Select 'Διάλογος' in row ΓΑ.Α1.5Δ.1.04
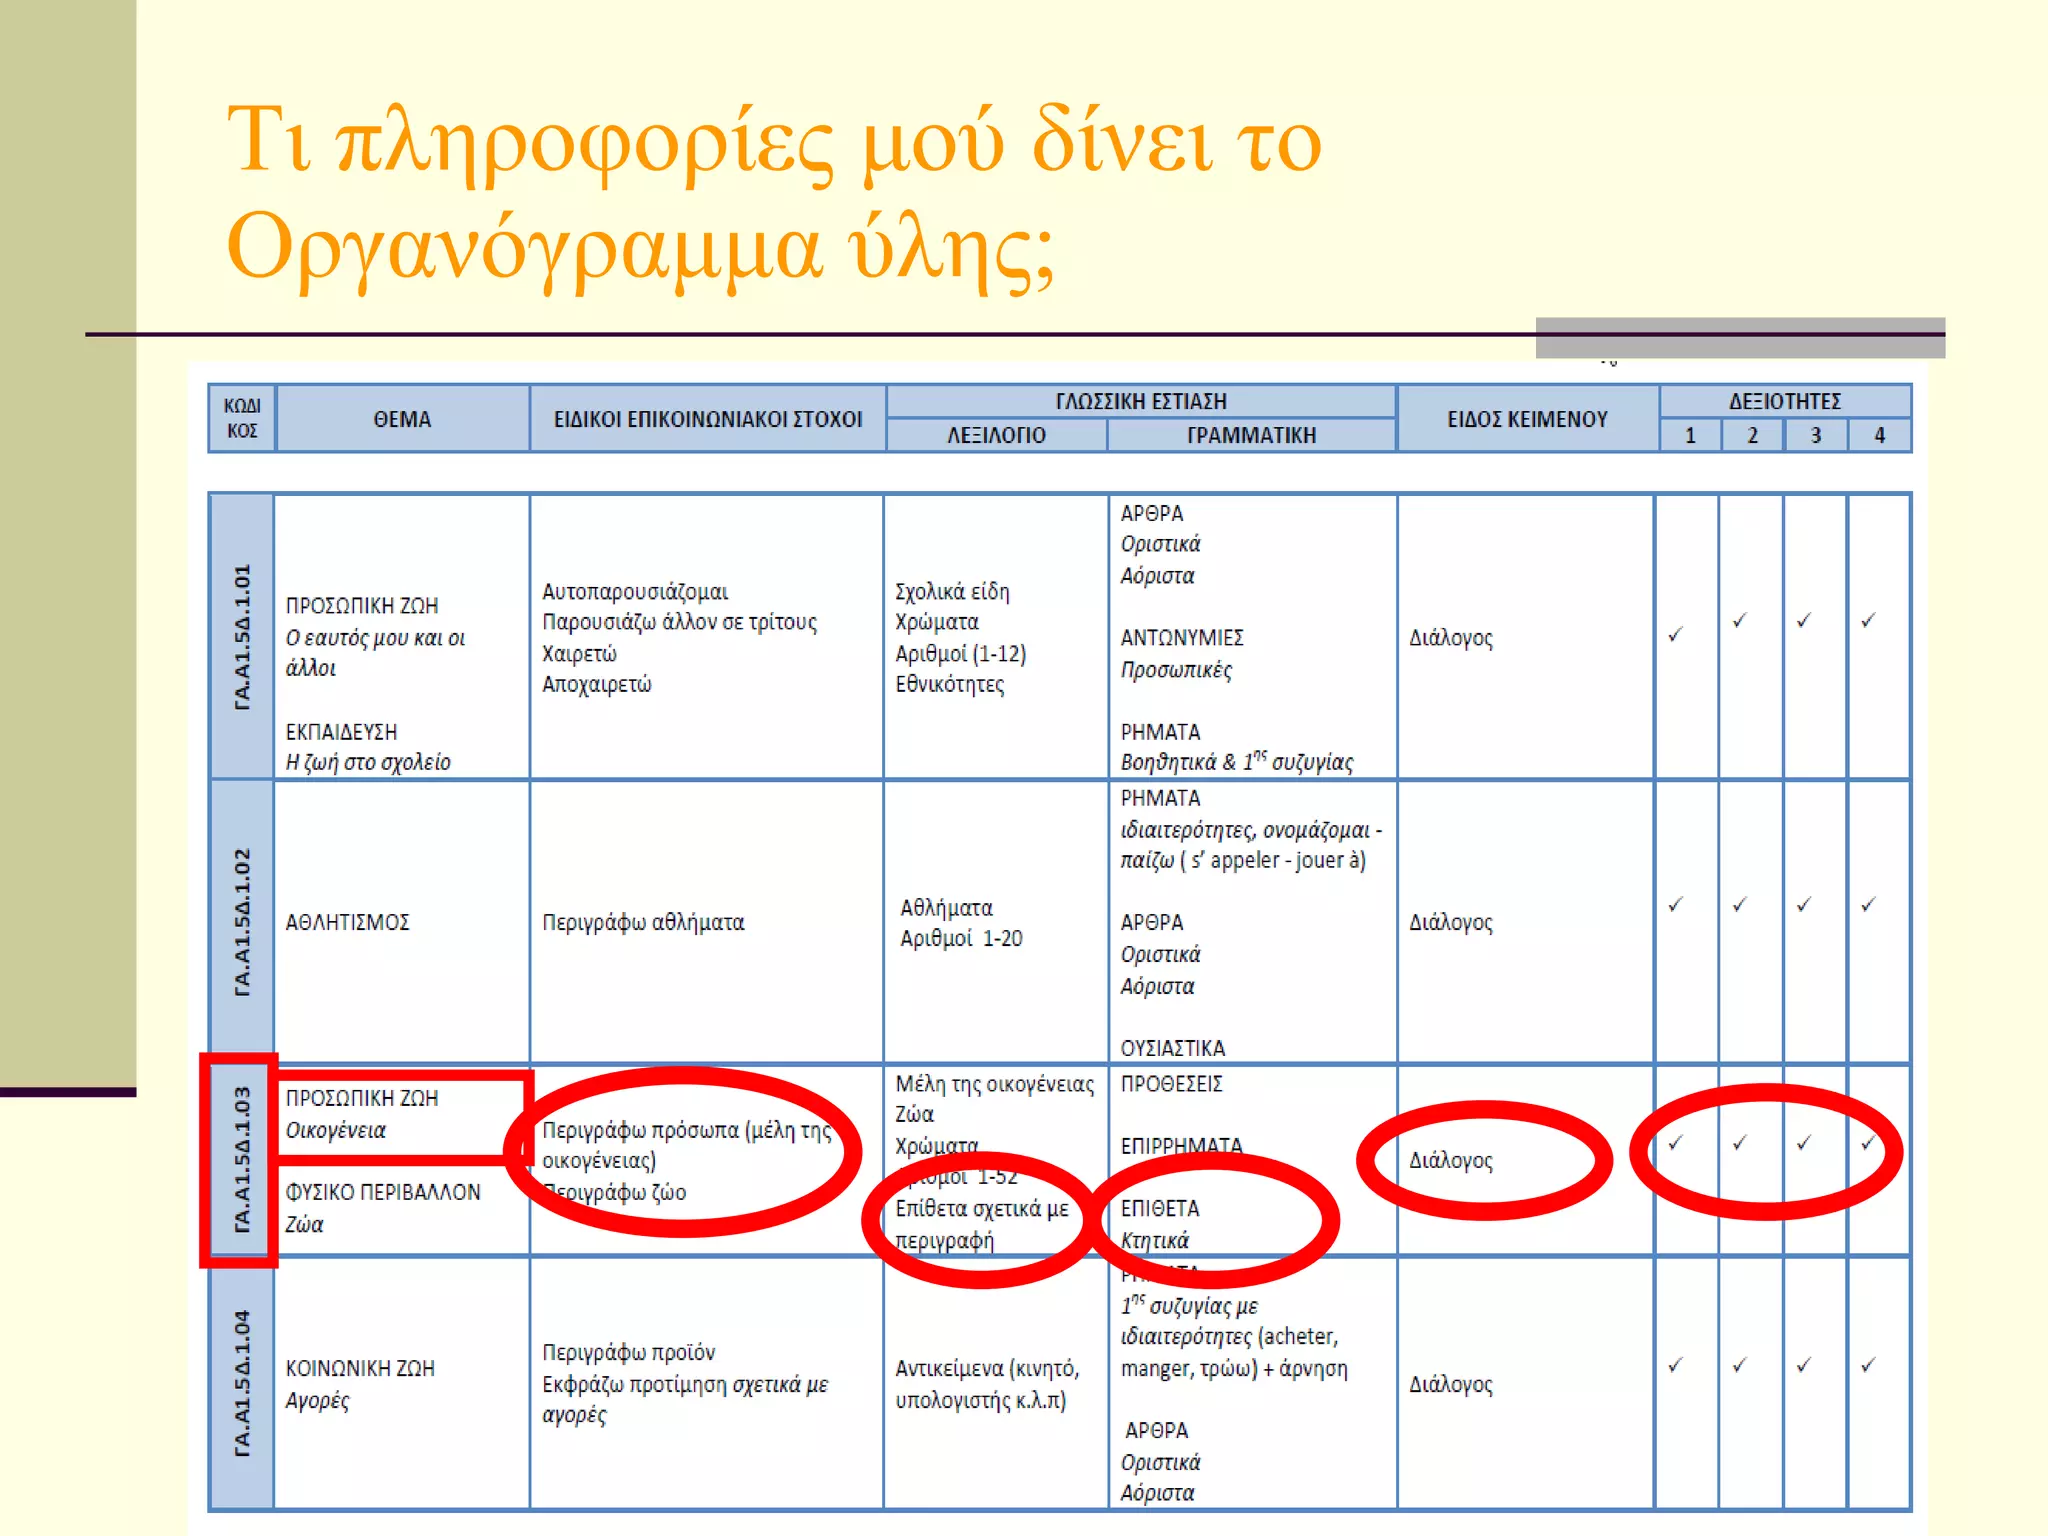 tap(1450, 1384)
